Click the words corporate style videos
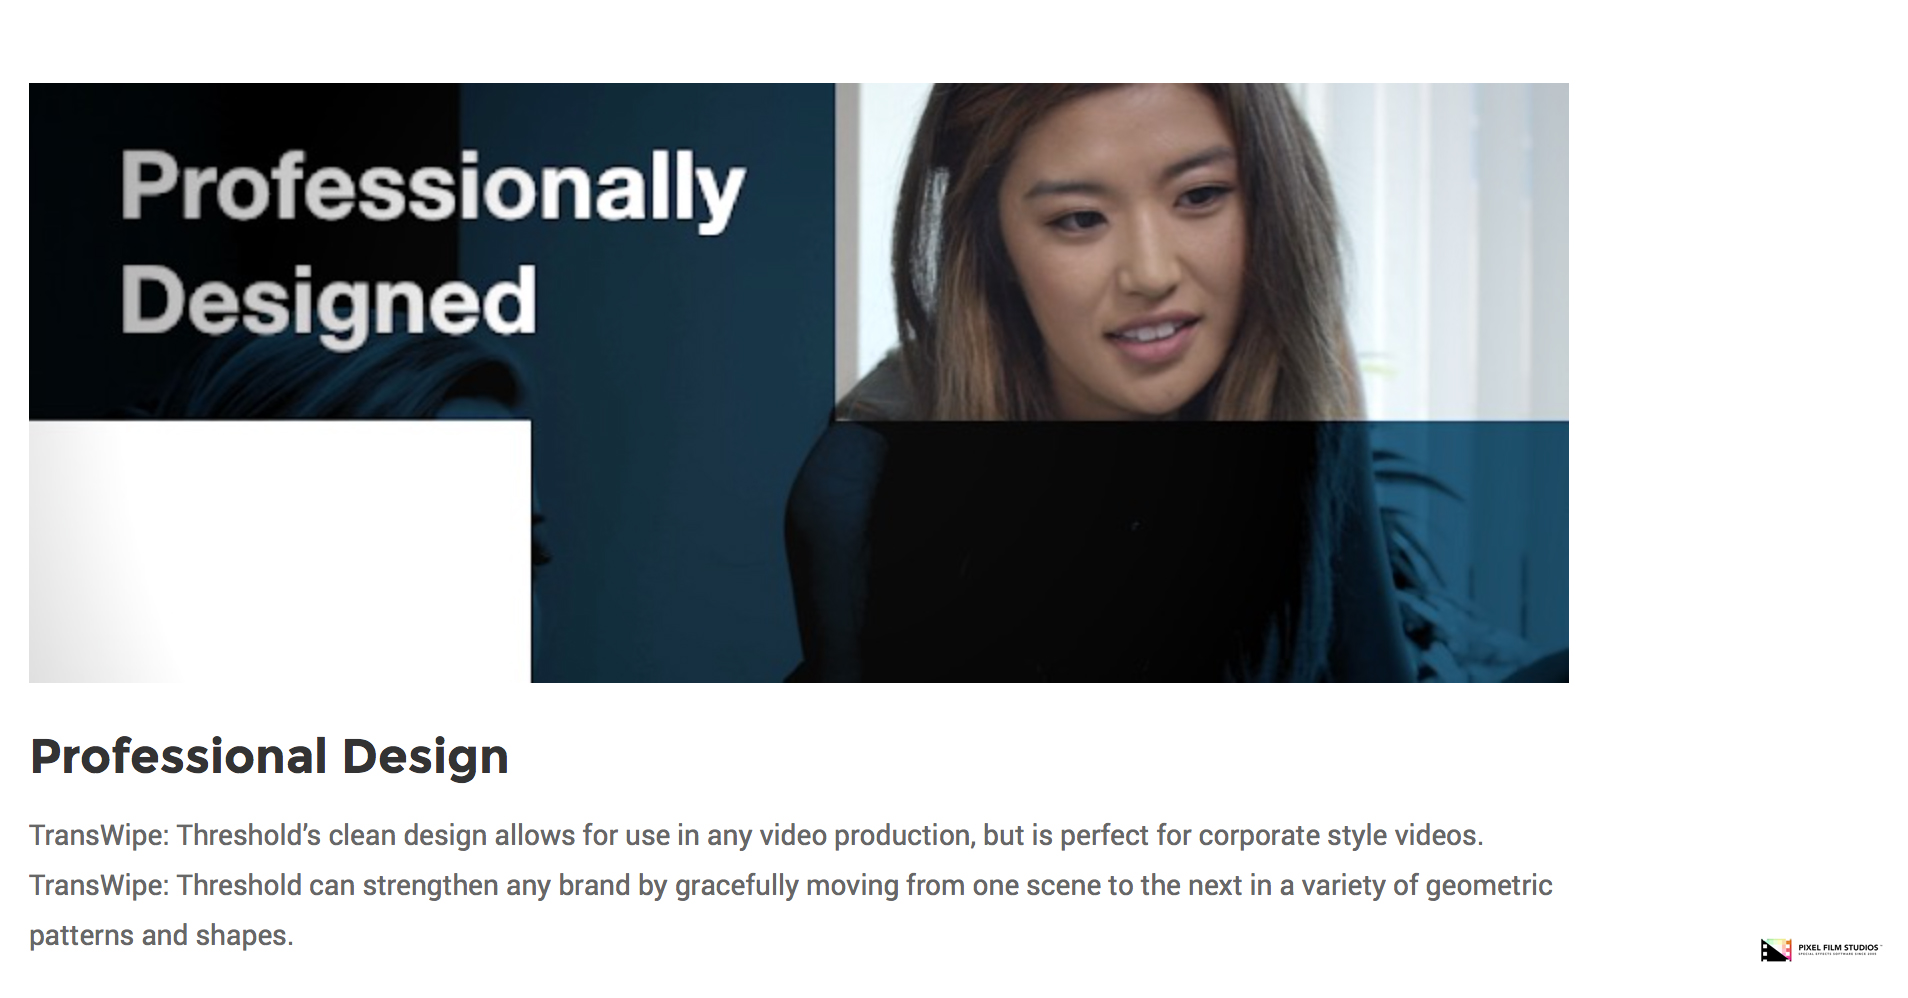 click(x=1341, y=836)
